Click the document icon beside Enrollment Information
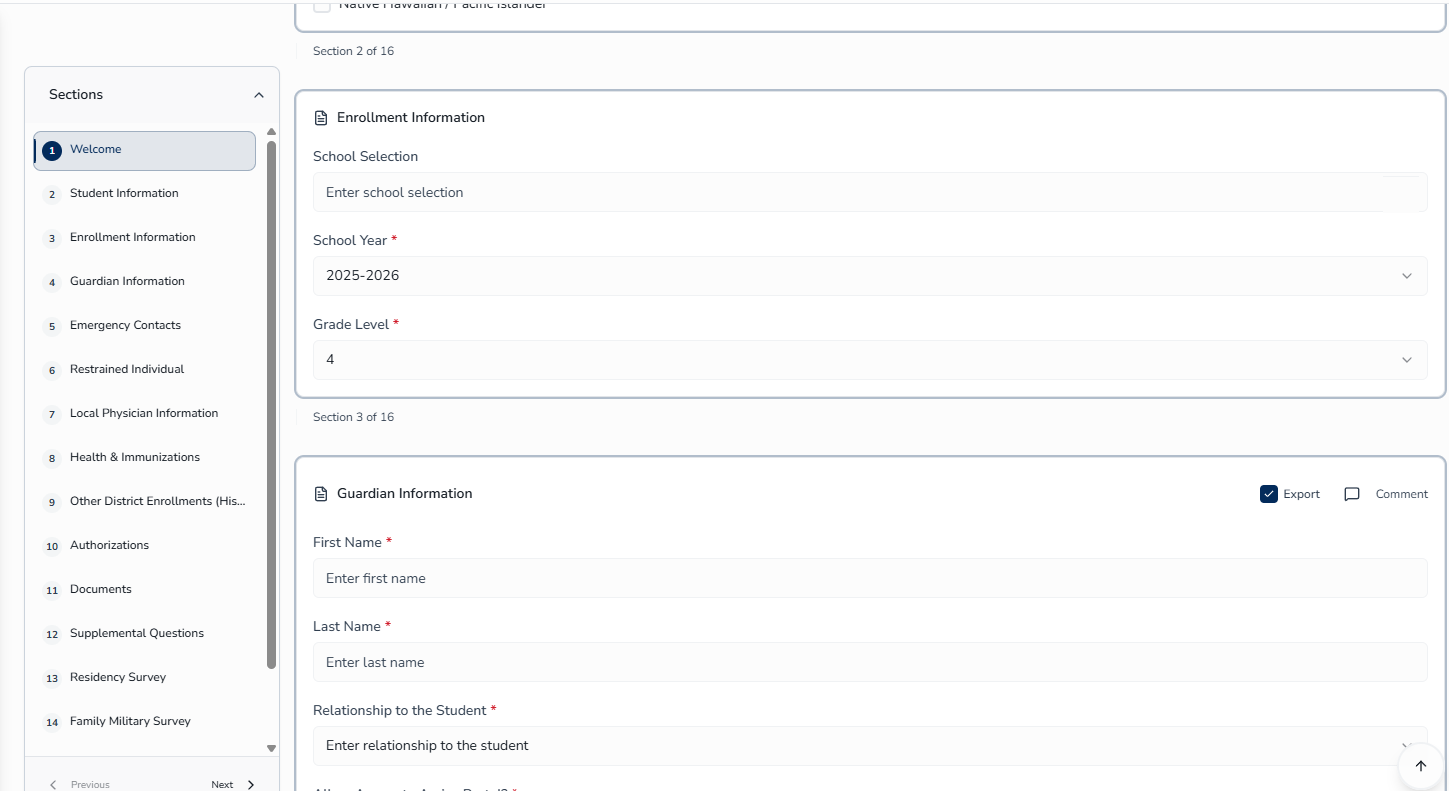 [x=321, y=118]
